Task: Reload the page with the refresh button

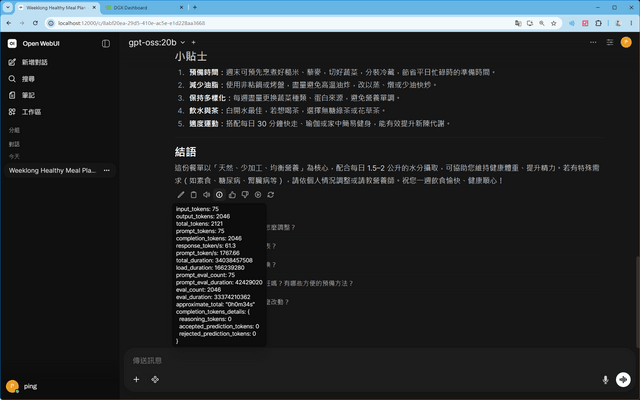Action: point(36,23)
